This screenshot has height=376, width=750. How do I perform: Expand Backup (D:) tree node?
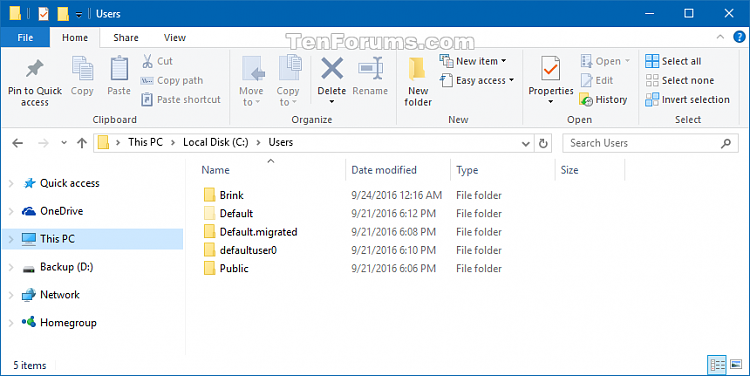pyautogui.click(x=11, y=267)
